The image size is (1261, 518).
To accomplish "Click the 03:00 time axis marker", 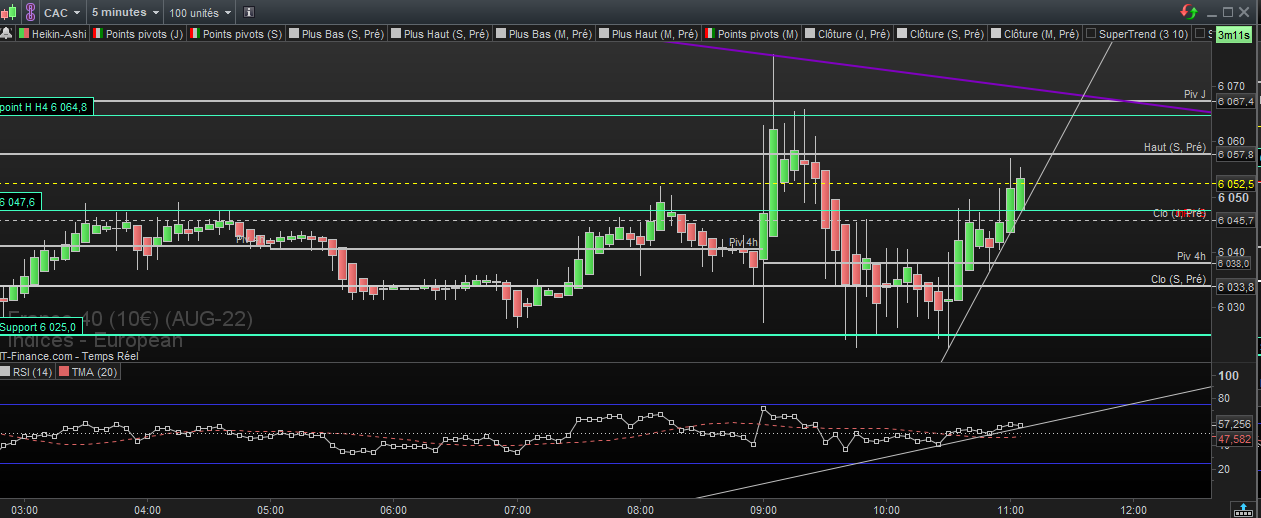I will (x=24, y=509).
